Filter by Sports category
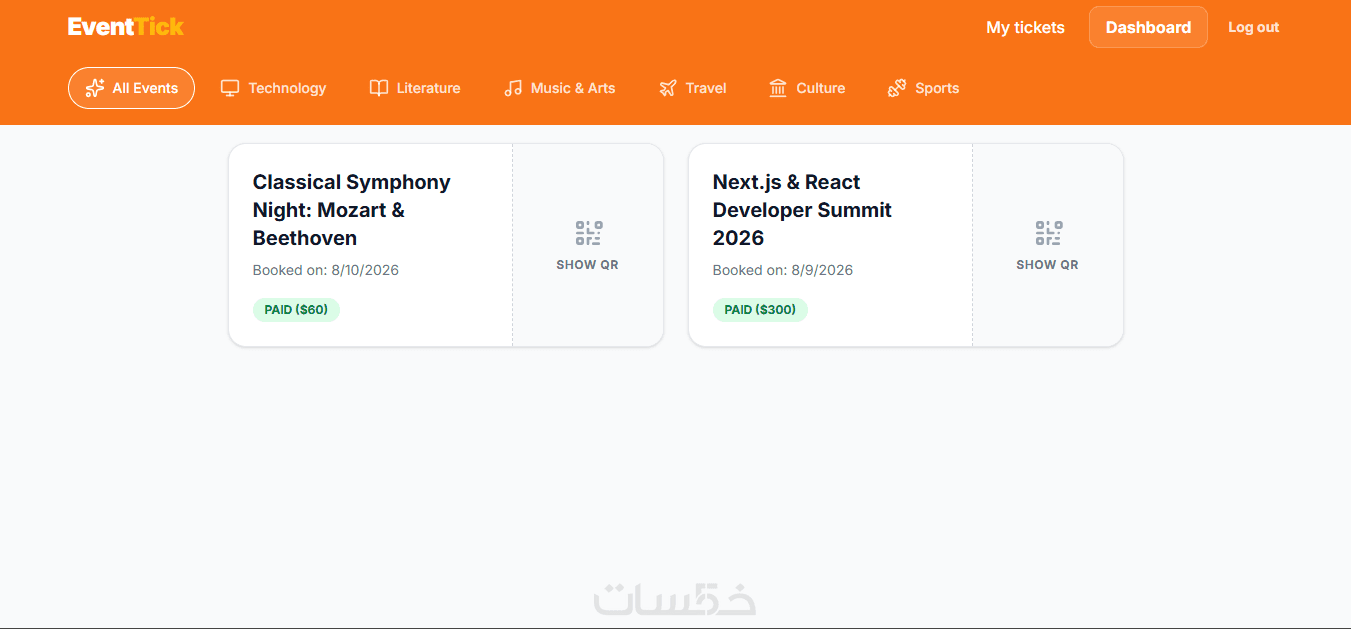The height and width of the screenshot is (629, 1351). (923, 88)
